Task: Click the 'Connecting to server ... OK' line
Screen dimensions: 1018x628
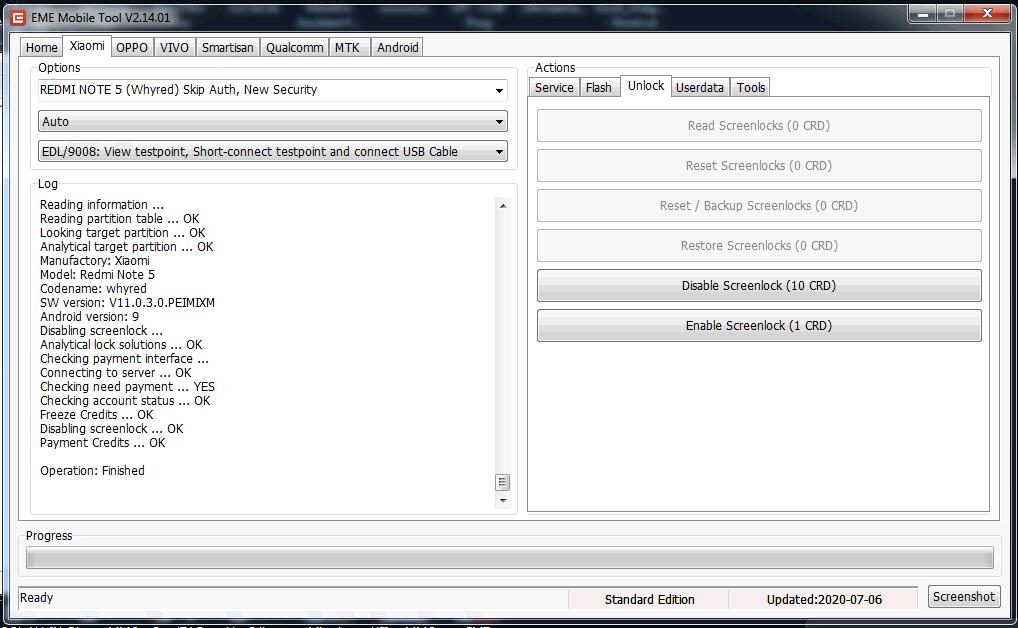Action: tap(116, 373)
